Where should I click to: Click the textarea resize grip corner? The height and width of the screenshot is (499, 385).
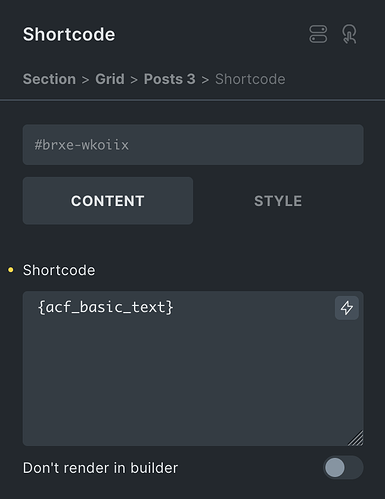tap(356, 438)
